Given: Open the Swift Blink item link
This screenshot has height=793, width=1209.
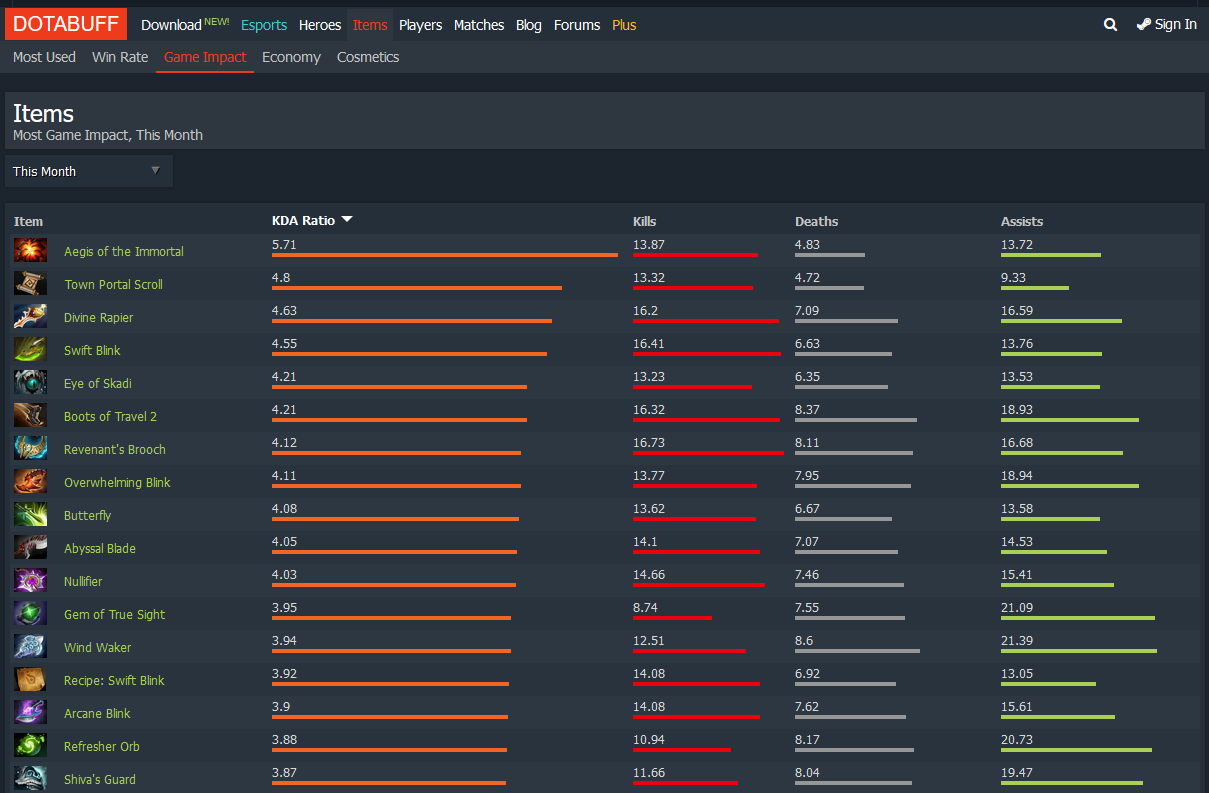Looking at the screenshot, I should [92, 350].
